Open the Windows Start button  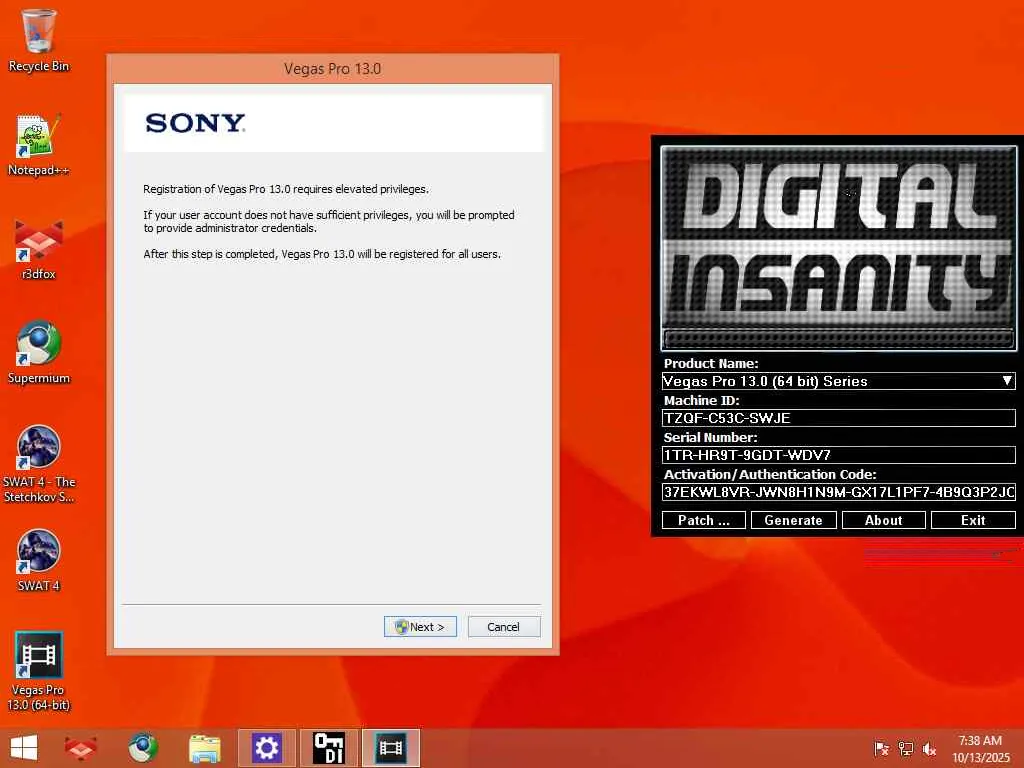[24, 748]
